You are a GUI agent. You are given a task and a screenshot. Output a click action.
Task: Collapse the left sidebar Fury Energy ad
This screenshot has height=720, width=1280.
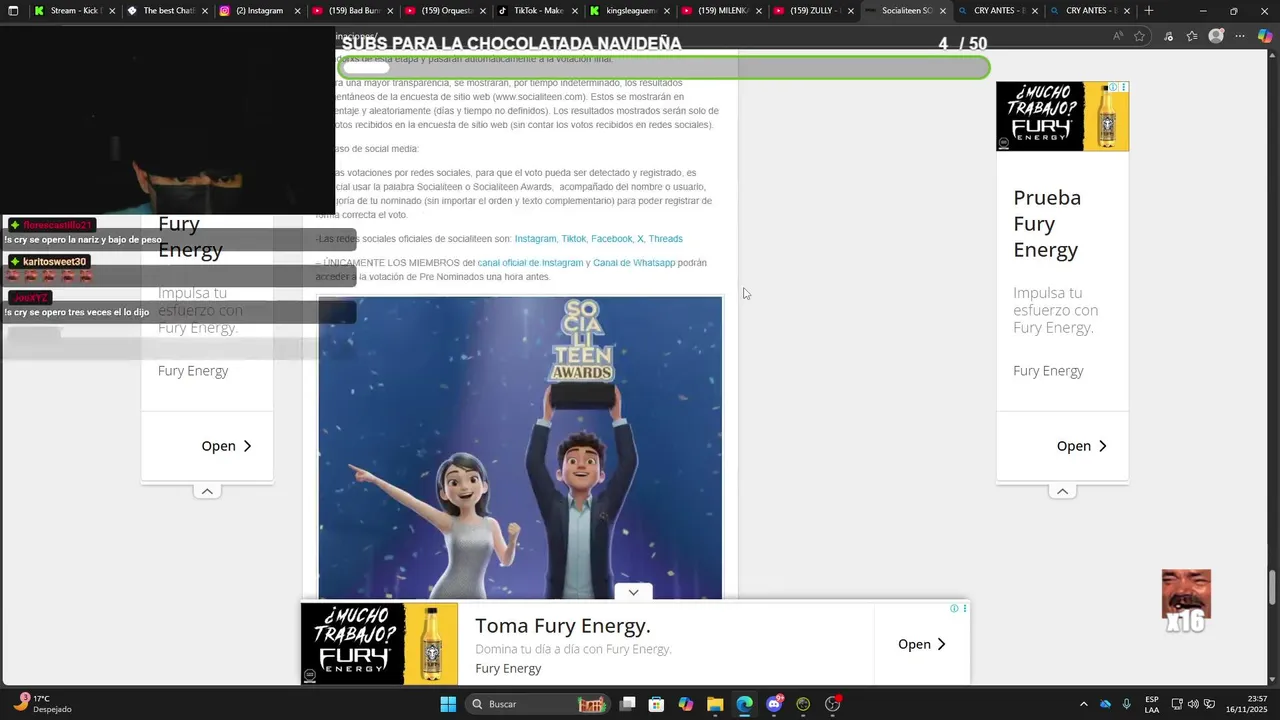207,491
